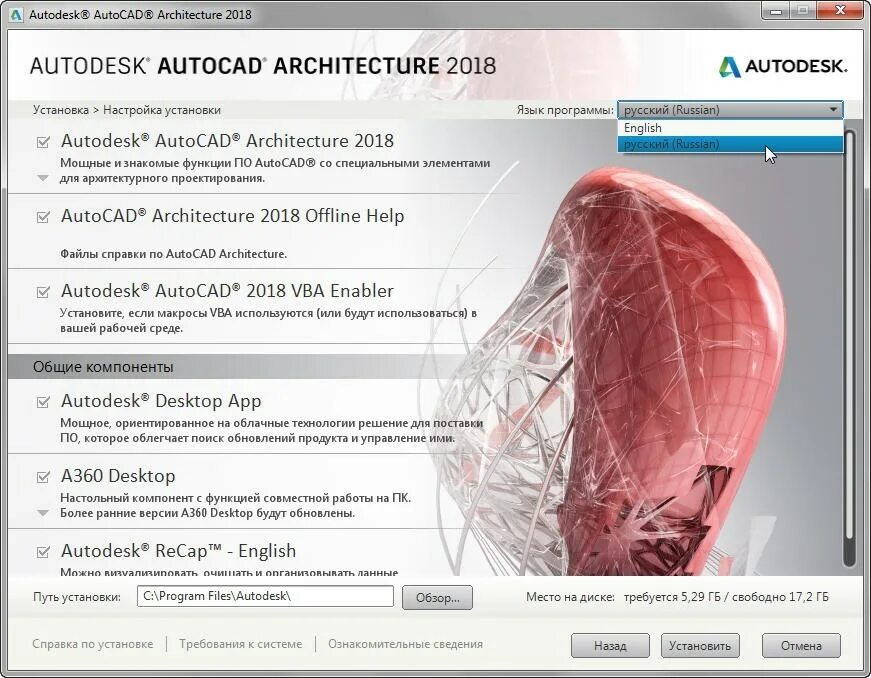Click the Назад button
871x678 pixels.
[610, 645]
